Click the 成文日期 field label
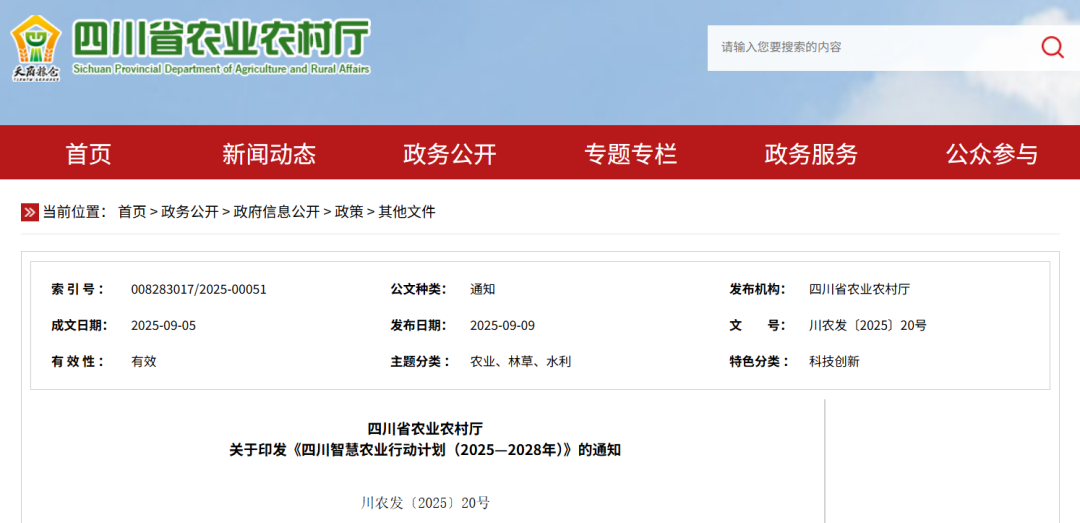The image size is (1080, 523). click(x=79, y=326)
